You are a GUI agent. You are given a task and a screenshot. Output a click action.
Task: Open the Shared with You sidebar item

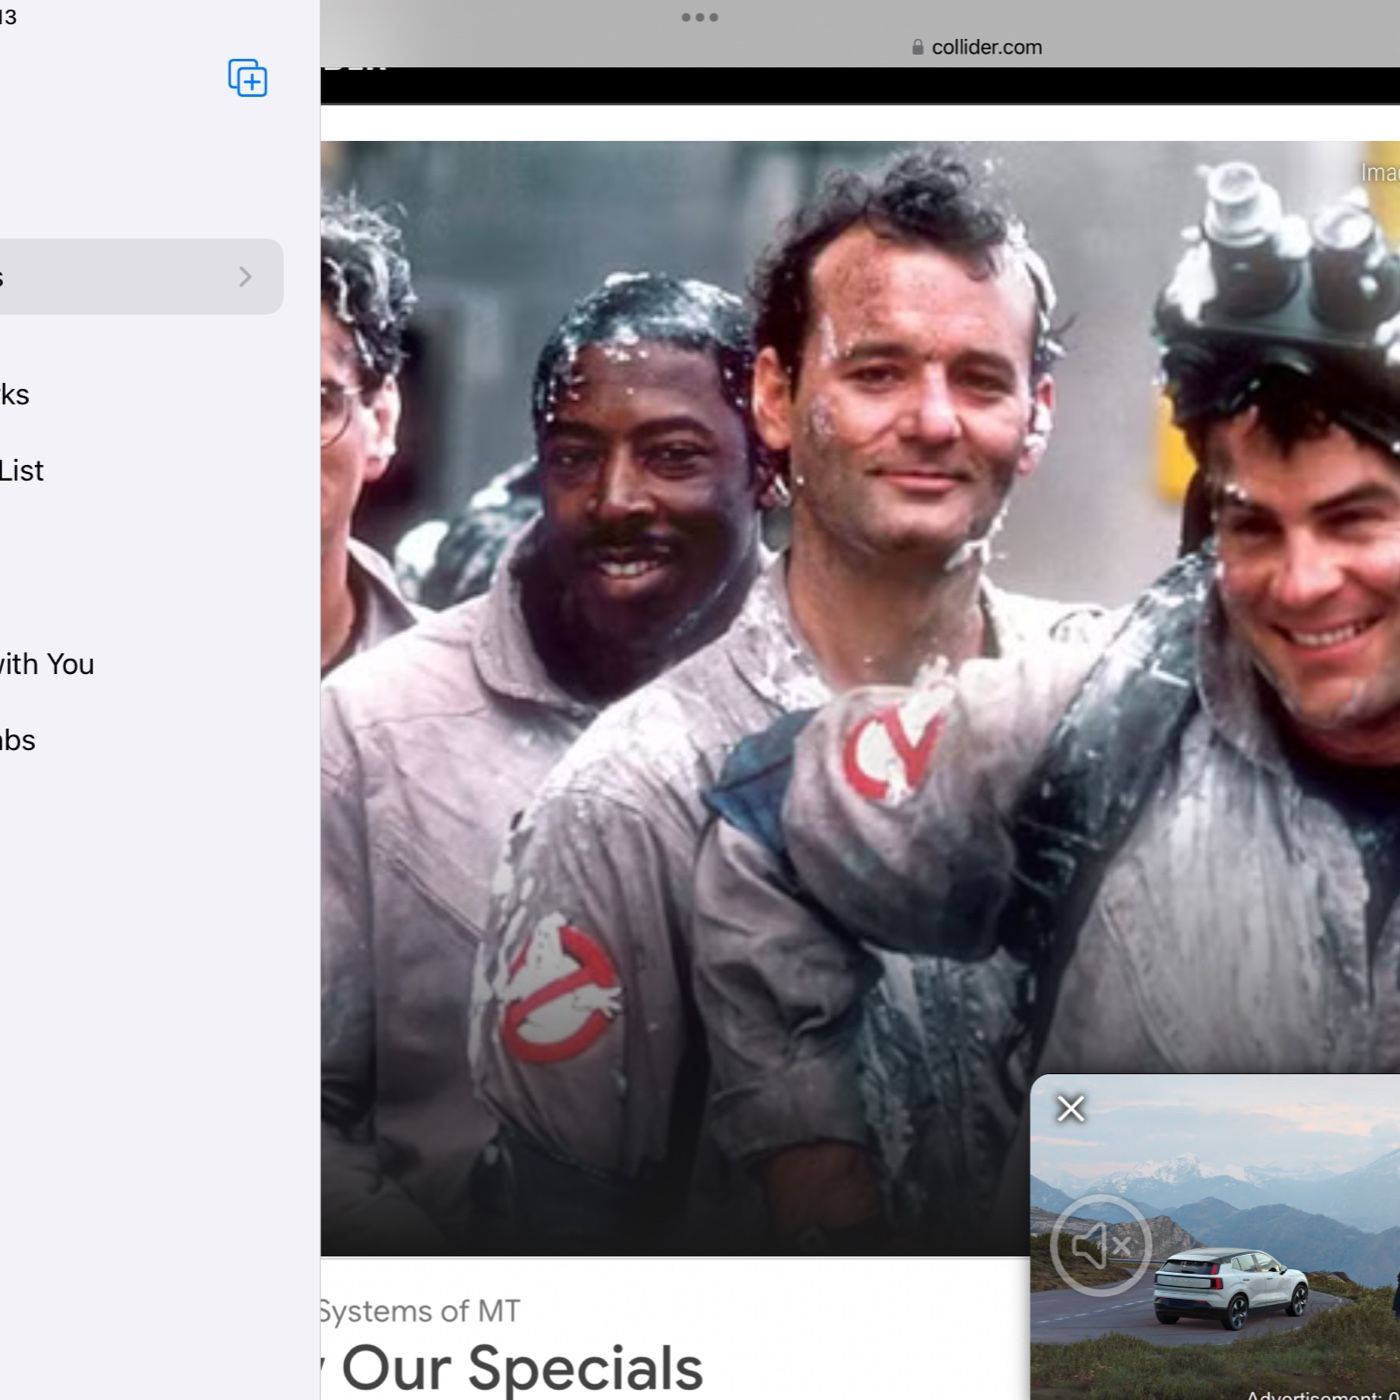(46, 664)
